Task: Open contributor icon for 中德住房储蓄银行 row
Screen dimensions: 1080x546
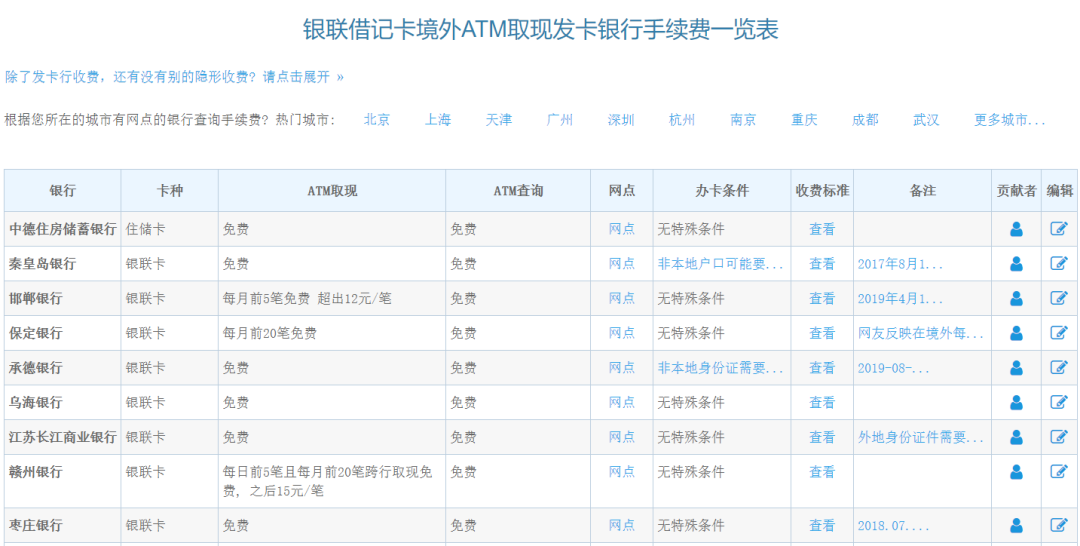Action: click(1016, 229)
